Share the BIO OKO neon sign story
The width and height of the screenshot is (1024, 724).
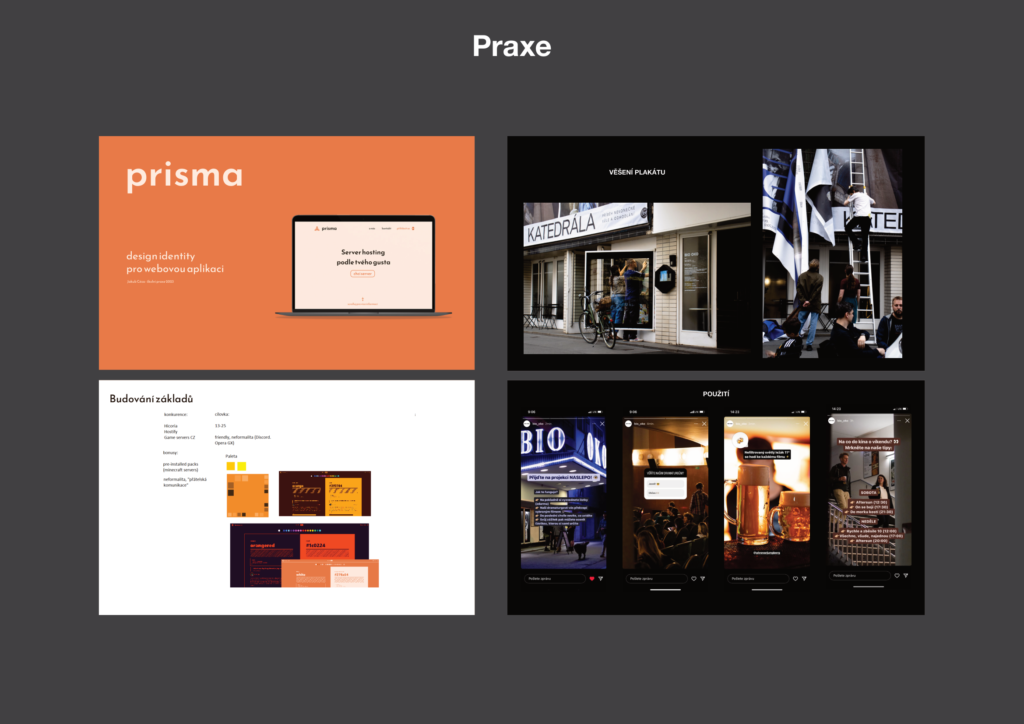(601, 578)
